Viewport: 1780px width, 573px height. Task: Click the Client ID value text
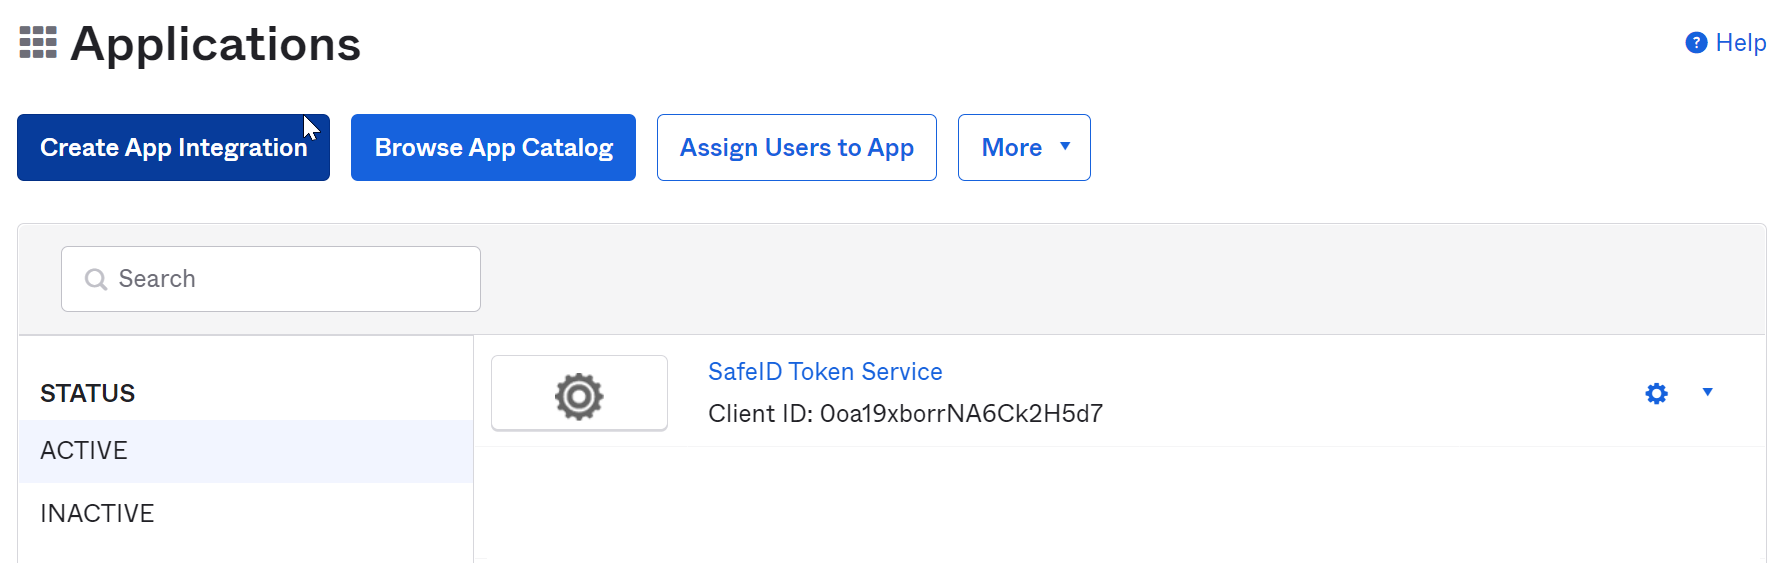960,414
